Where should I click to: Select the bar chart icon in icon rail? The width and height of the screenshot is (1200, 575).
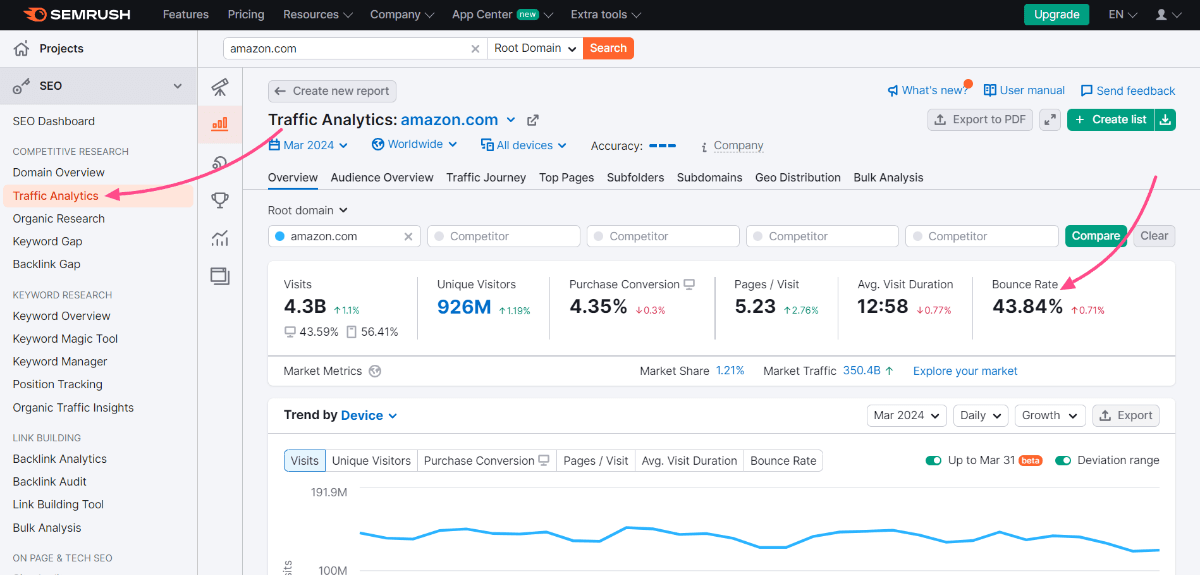220,125
